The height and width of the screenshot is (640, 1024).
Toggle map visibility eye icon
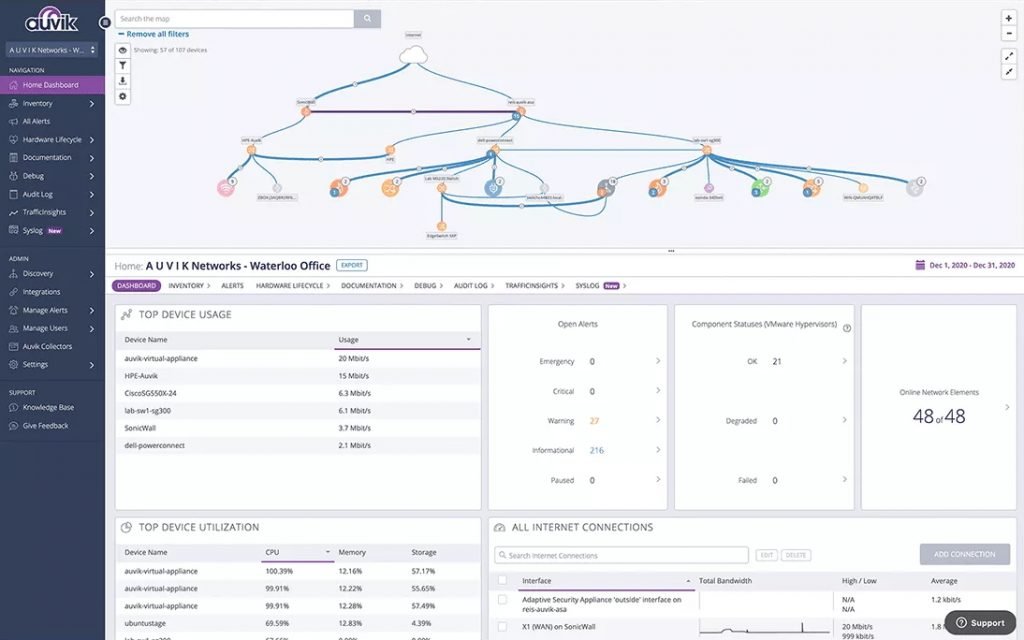coord(123,49)
